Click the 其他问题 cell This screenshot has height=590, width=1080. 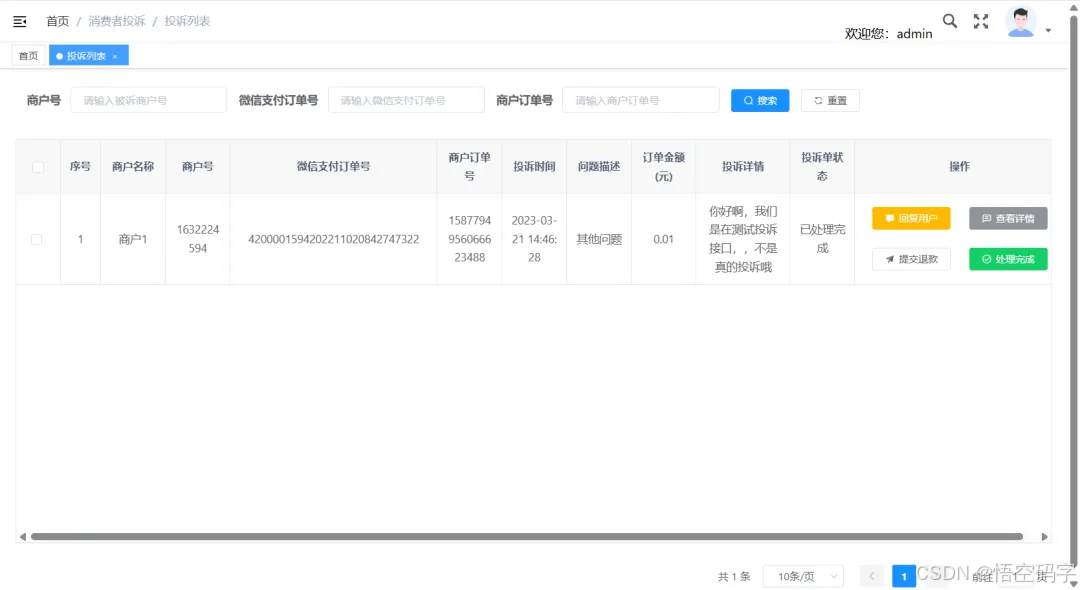(599, 240)
